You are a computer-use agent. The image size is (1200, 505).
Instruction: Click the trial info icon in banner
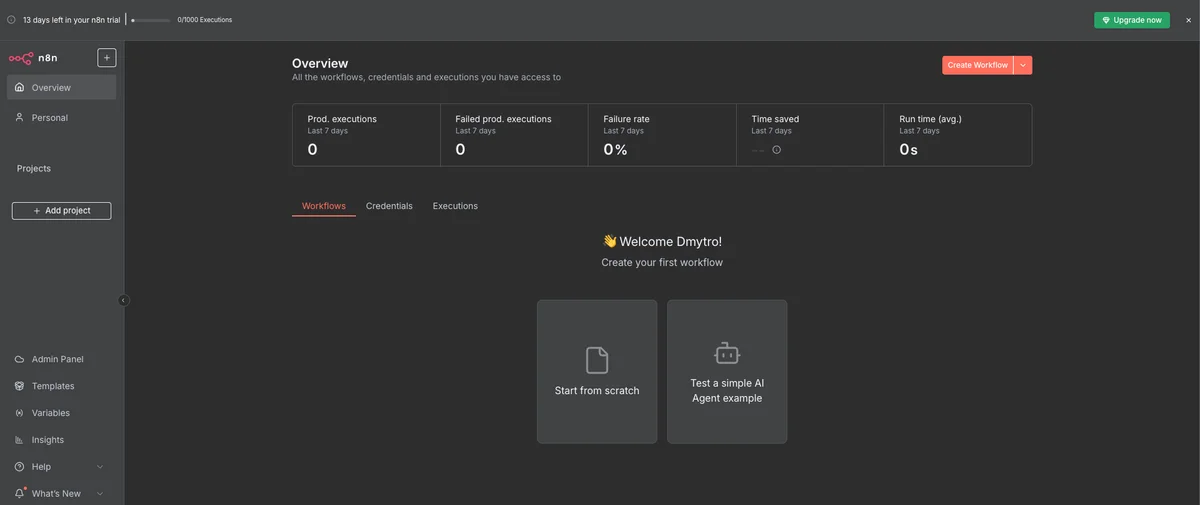[11, 19]
